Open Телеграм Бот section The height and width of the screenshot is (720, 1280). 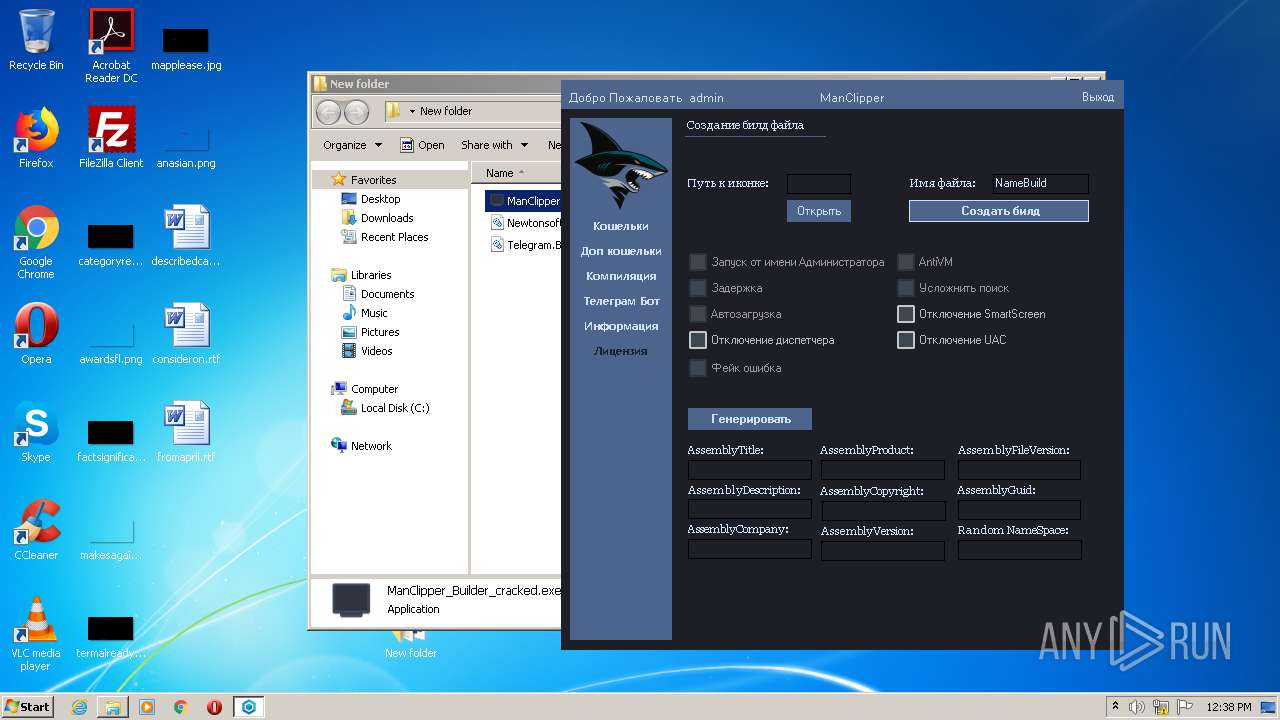621,301
